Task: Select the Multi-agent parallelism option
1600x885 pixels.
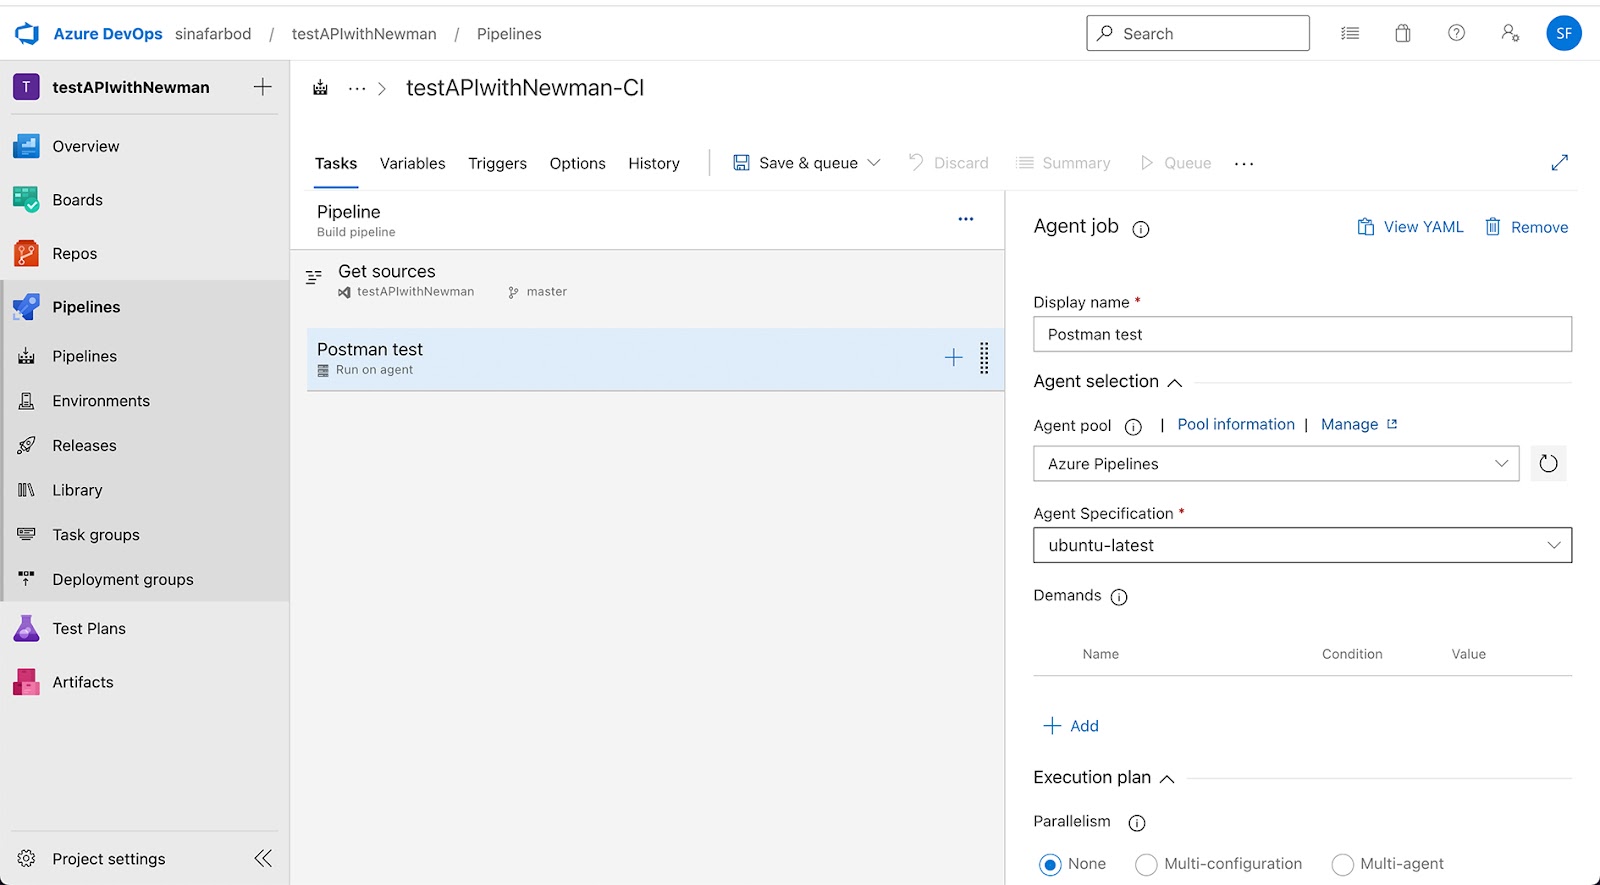Action: tap(1342, 865)
